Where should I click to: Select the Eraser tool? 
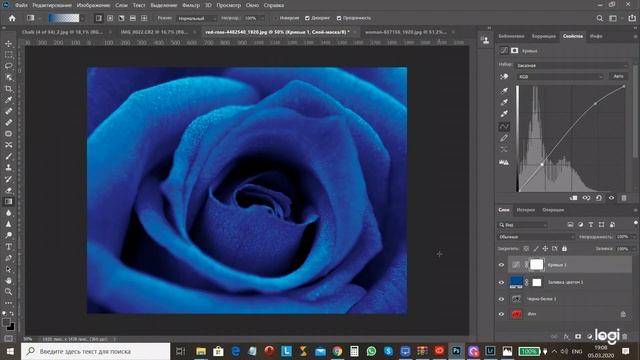(8, 190)
